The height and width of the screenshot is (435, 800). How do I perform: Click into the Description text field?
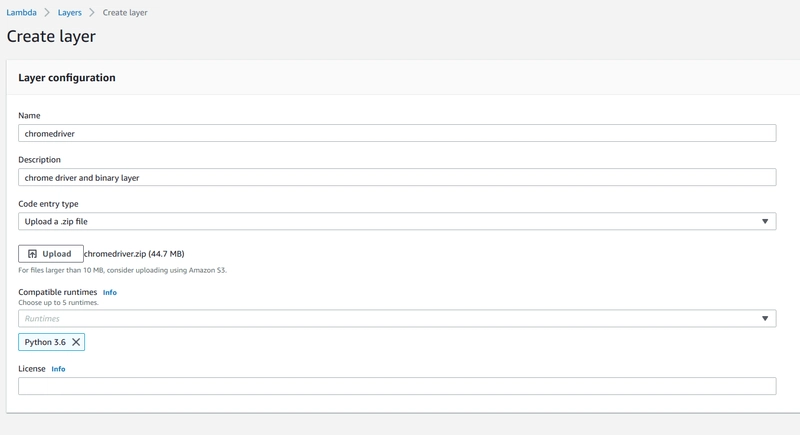pos(396,177)
